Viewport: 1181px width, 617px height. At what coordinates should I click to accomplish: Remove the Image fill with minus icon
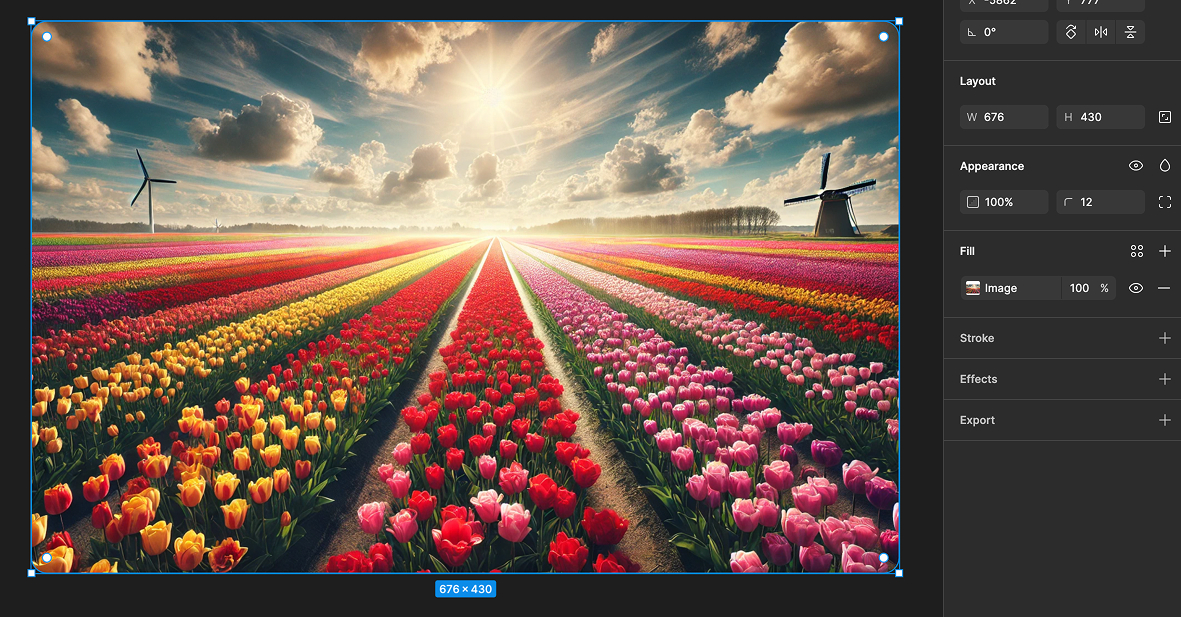(1164, 288)
